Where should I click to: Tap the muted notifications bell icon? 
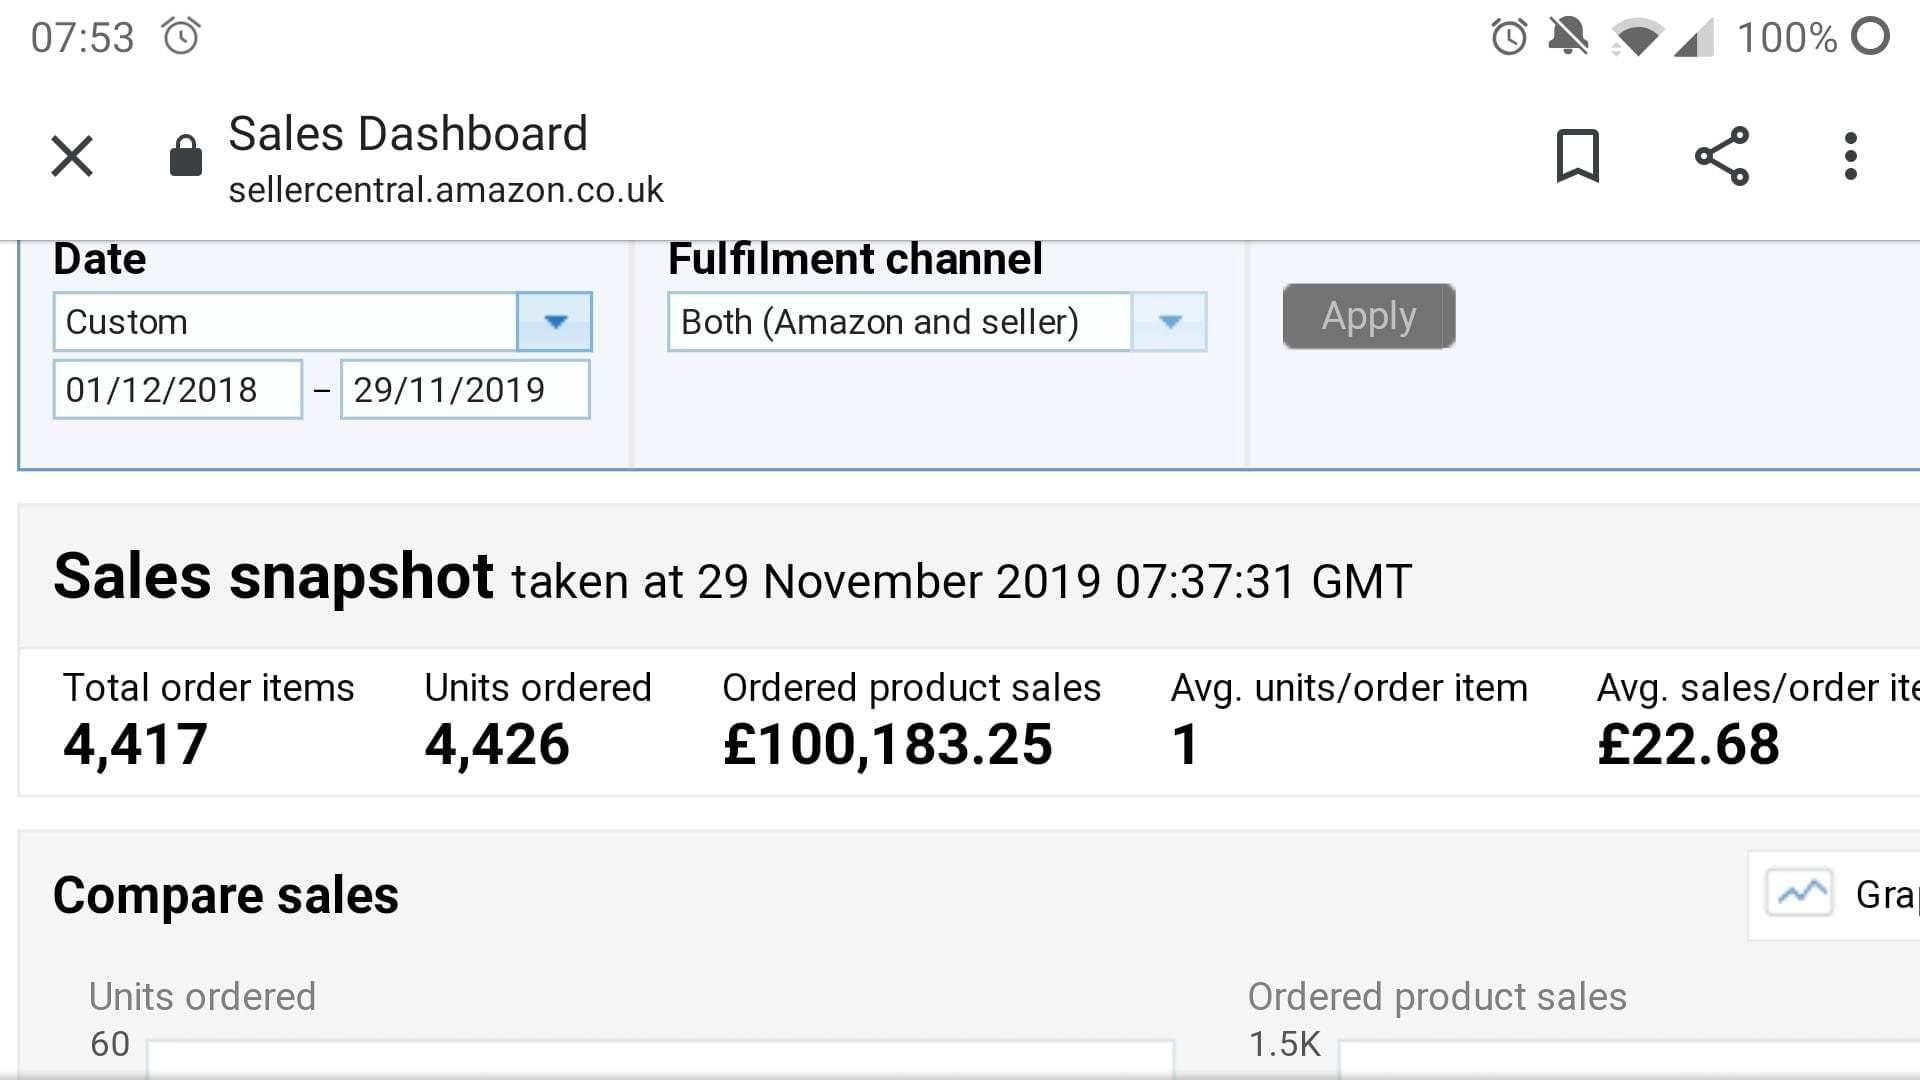[x=1568, y=37]
